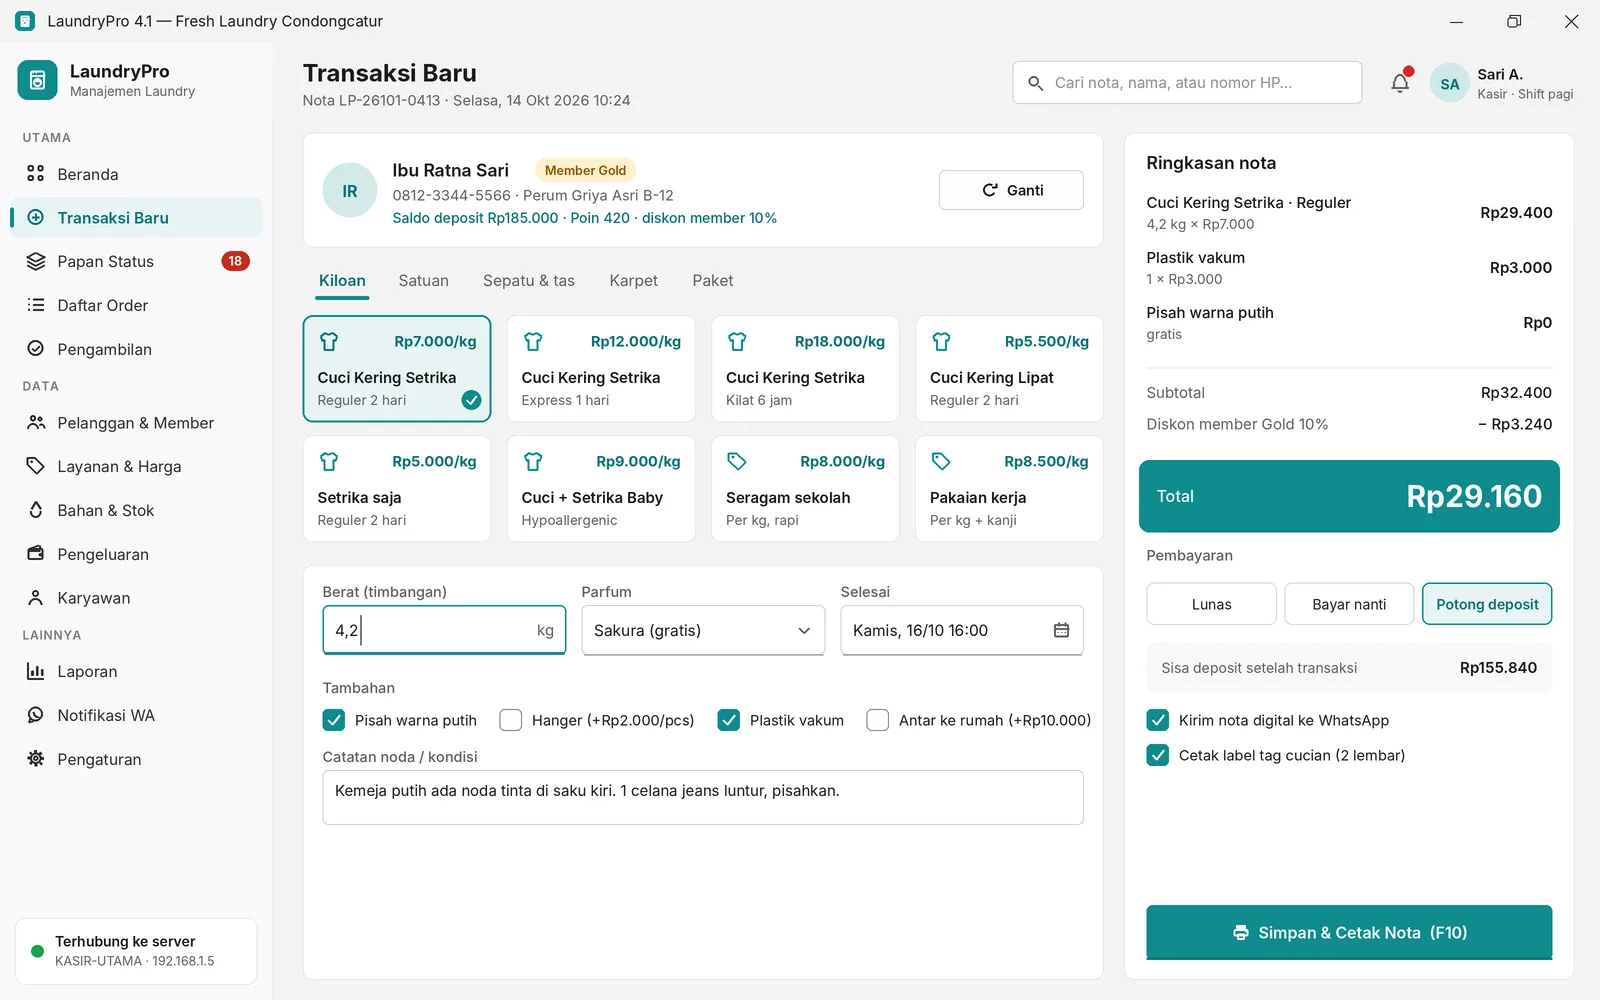
Task: Check Antar ke rumah option
Action: (877, 720)
